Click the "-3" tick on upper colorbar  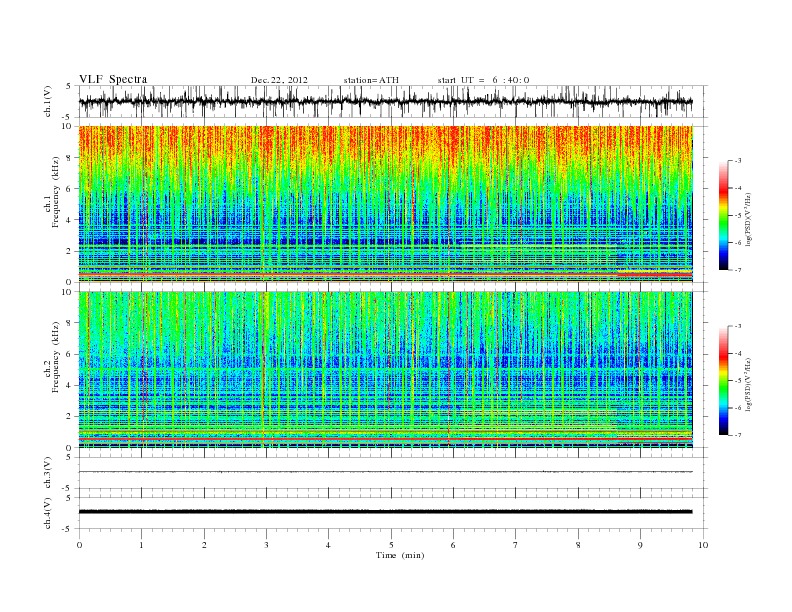coord(738,161)
